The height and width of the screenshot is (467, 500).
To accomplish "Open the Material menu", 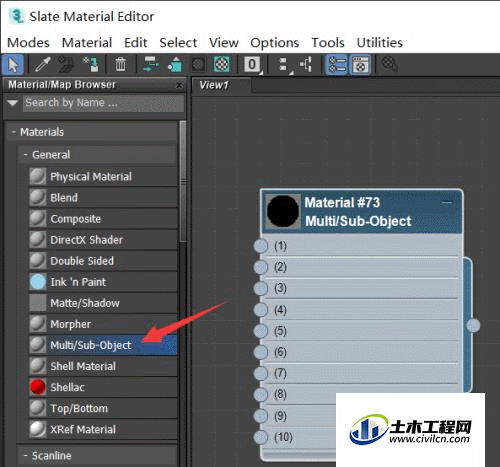I will click(87, 43).
